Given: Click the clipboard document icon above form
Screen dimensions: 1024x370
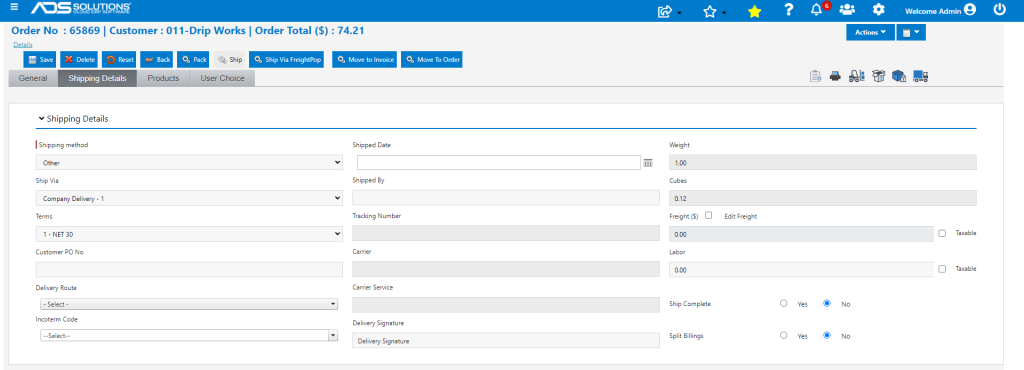Looking at the screenshot, I should click(x=815, y=76).
